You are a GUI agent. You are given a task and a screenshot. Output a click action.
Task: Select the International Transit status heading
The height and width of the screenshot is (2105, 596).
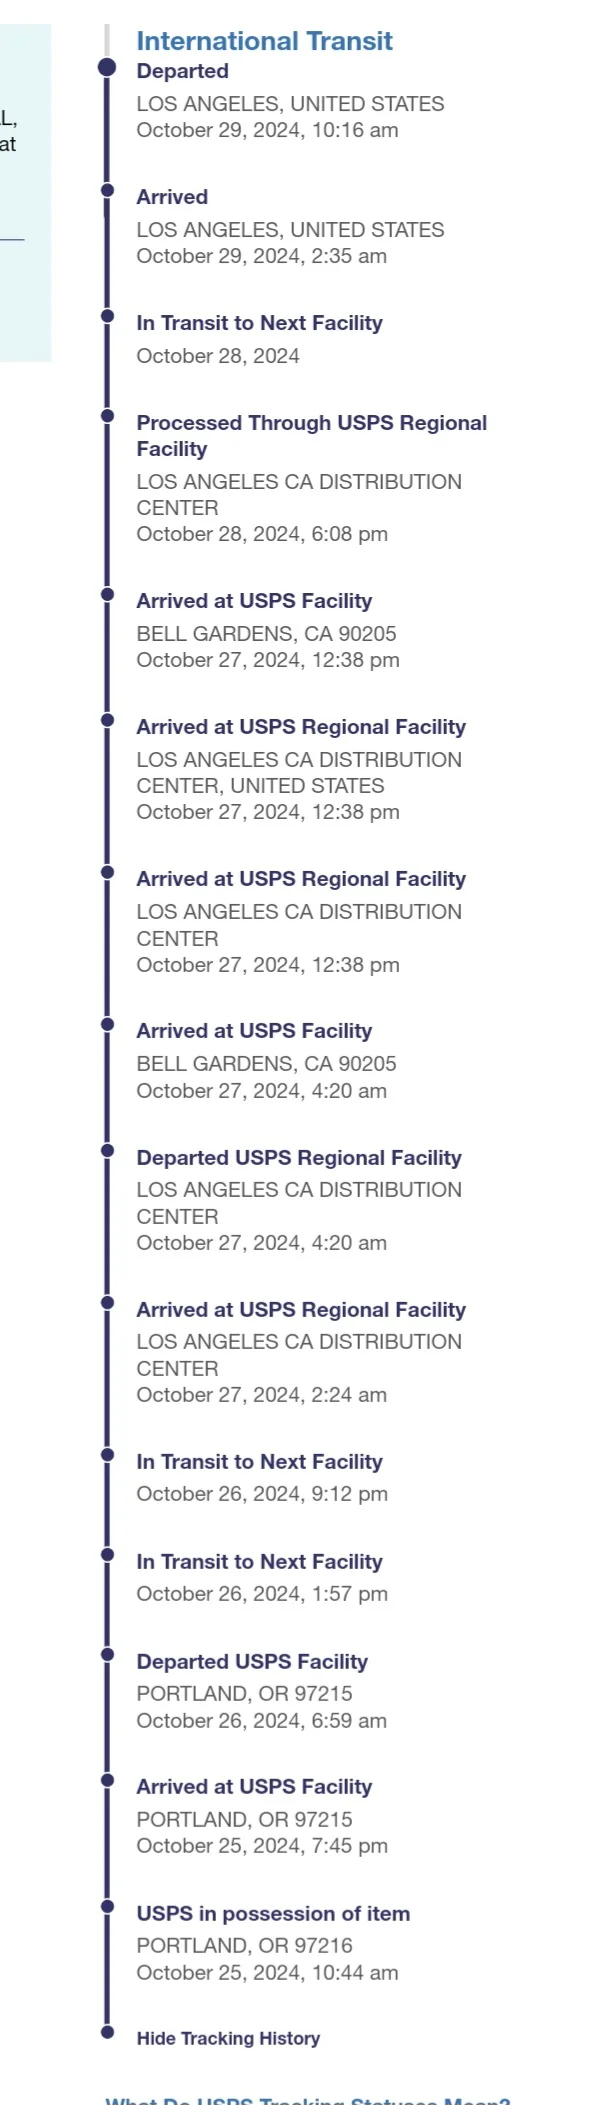pos(264,41)
